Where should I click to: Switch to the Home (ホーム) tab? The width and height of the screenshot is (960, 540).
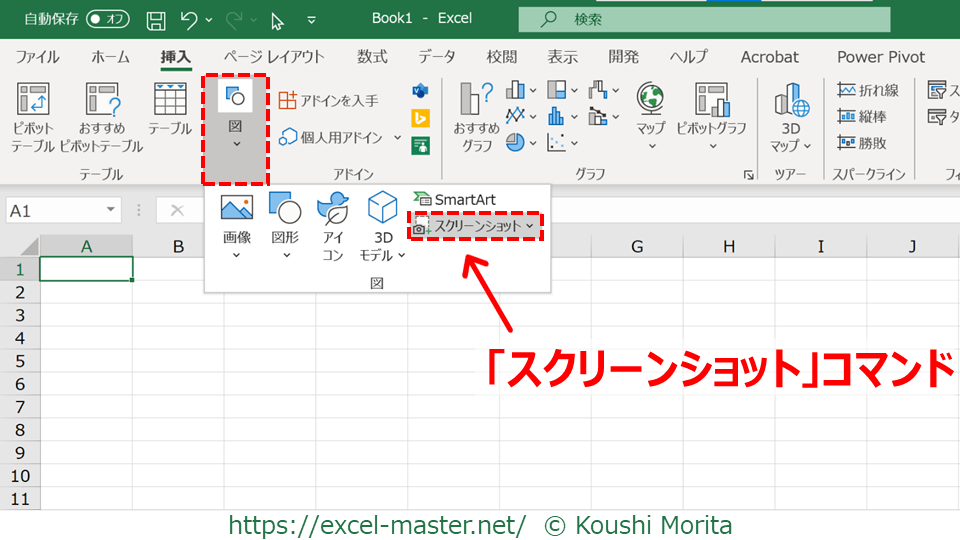click(x=110, y=57)
